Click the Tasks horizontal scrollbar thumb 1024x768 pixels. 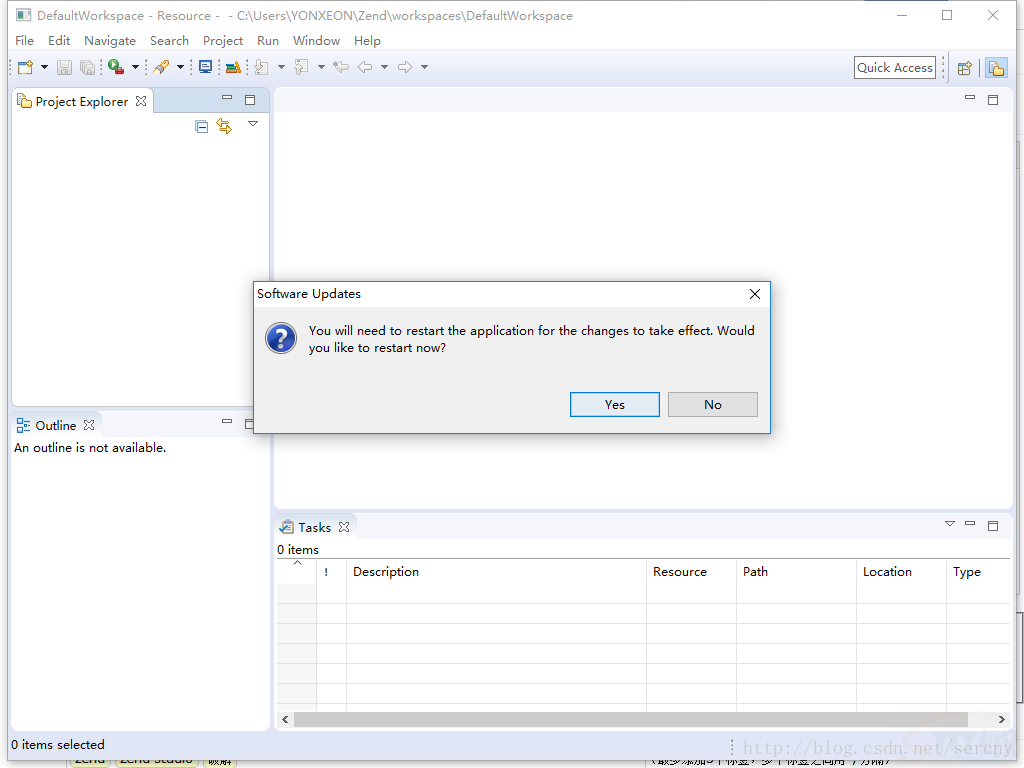tap(631, 720)
